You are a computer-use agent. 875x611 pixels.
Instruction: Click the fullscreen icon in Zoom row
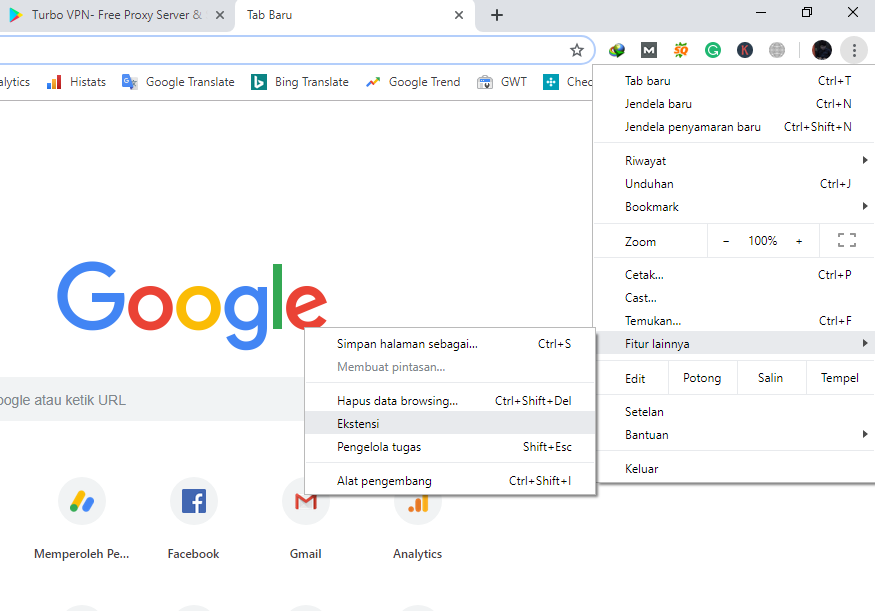tap(847, 240)
